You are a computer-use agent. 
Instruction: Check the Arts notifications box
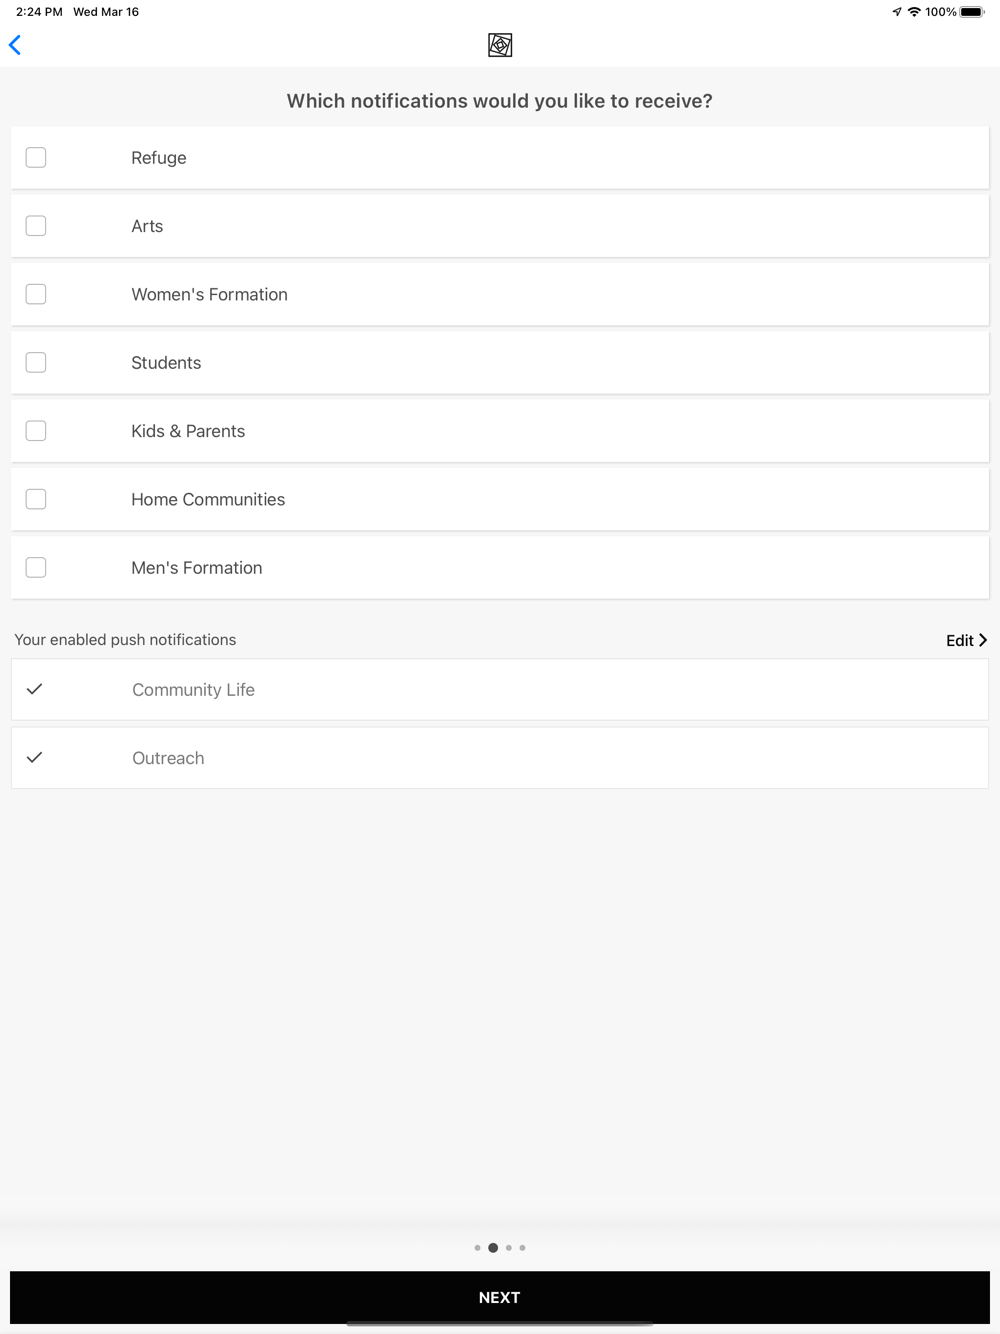point(36,226)
